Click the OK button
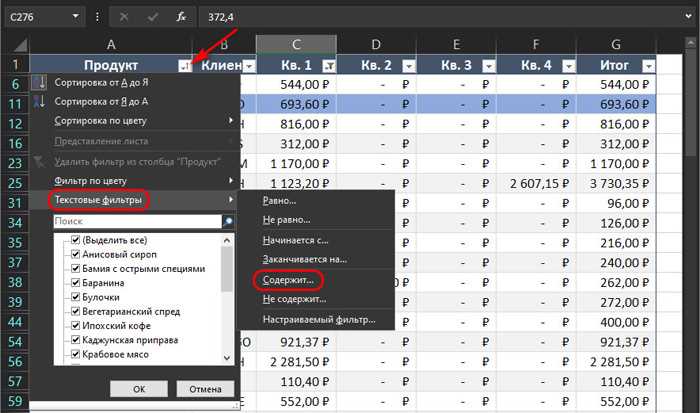Viewport: 700px width, 413px height. pos(139,389)
